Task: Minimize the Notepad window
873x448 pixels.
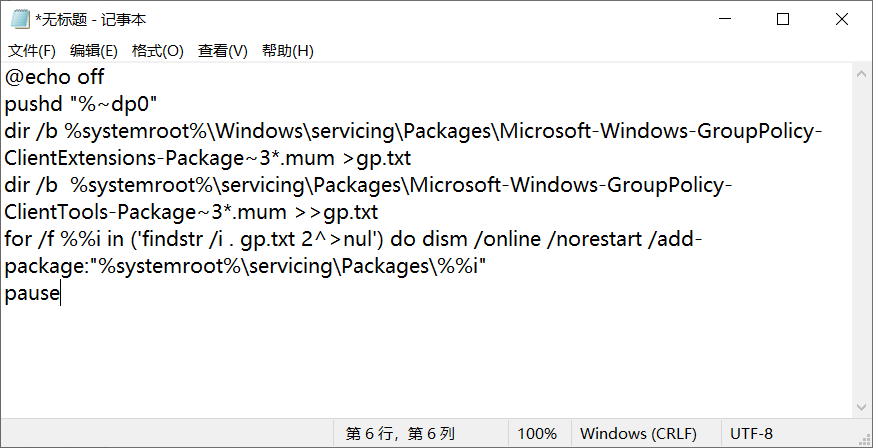Action: coord(724,19)
